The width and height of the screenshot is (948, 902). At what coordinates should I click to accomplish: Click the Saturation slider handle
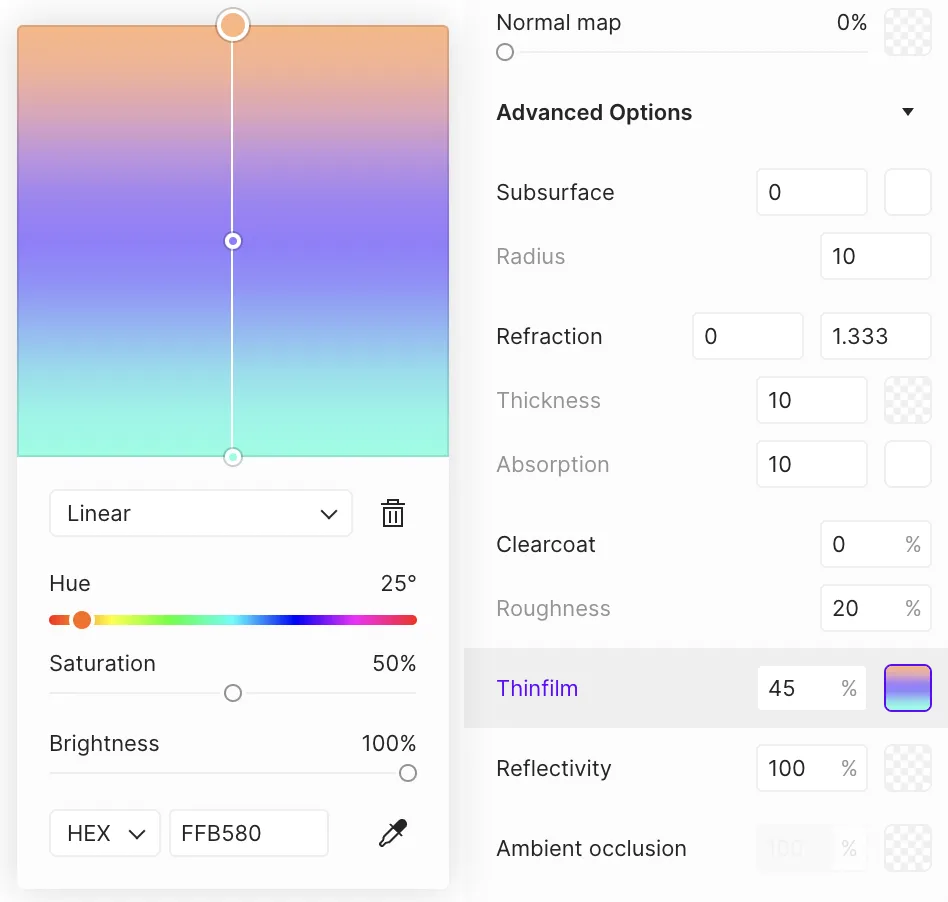point(233,693)
